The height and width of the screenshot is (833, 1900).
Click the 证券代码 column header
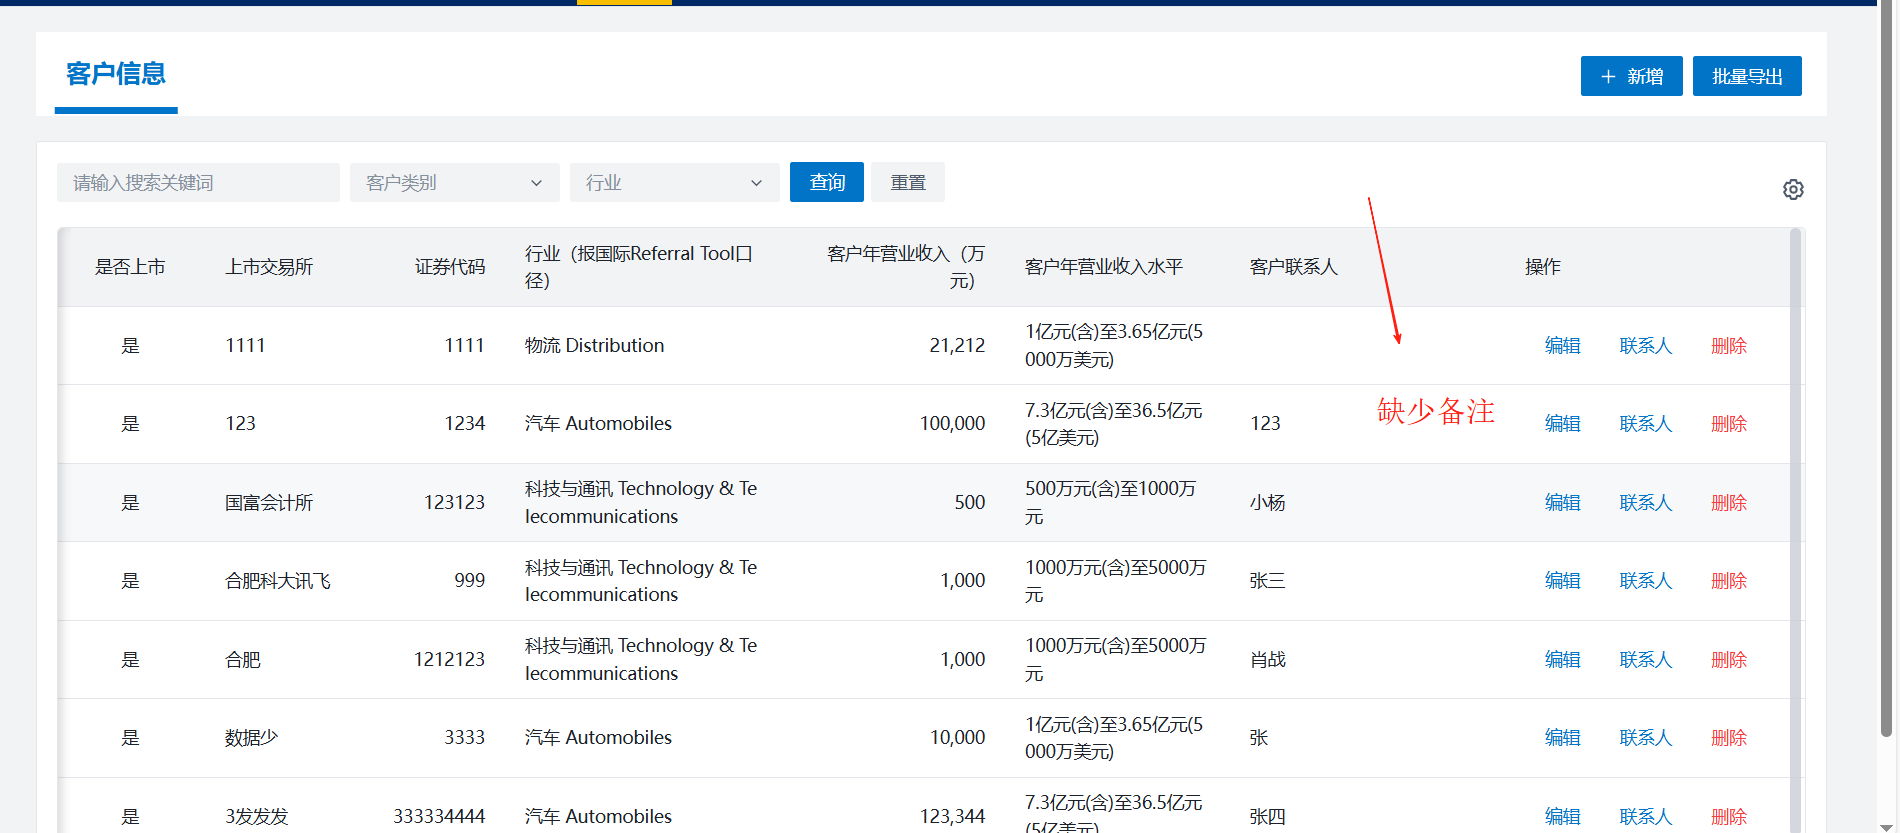[x=449, y=267]
